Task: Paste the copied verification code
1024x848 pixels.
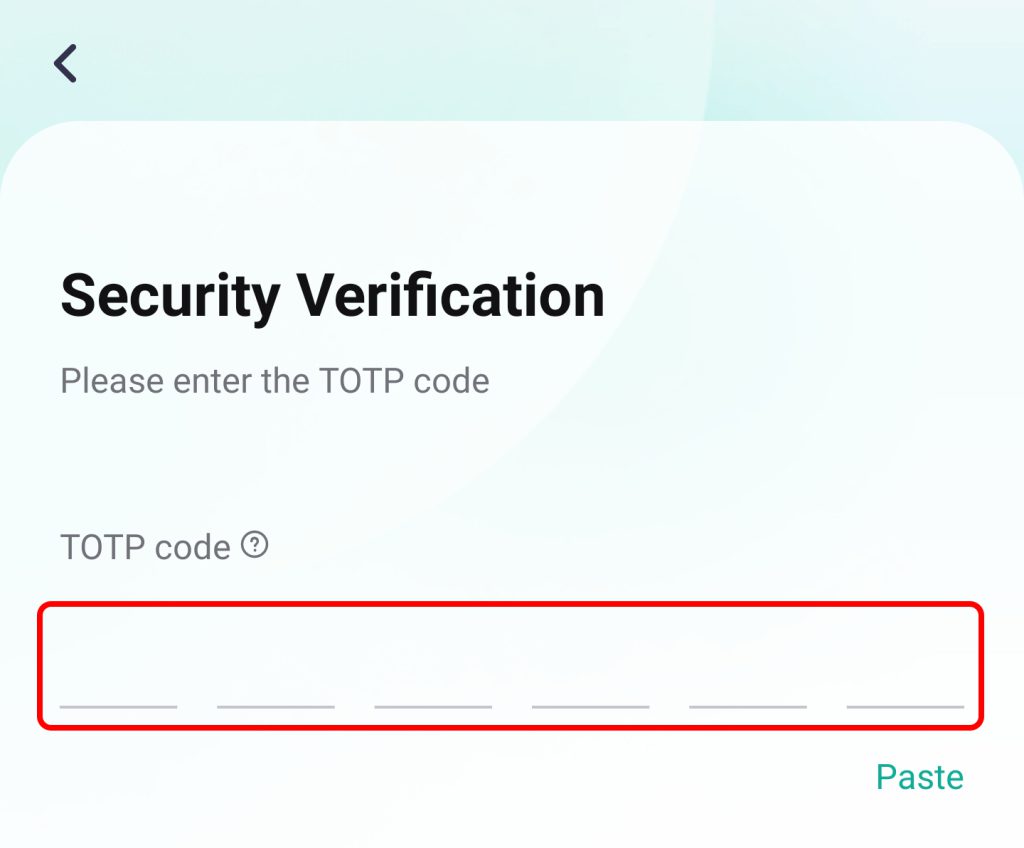Action: pyautogui.click(x=919, y=777)
